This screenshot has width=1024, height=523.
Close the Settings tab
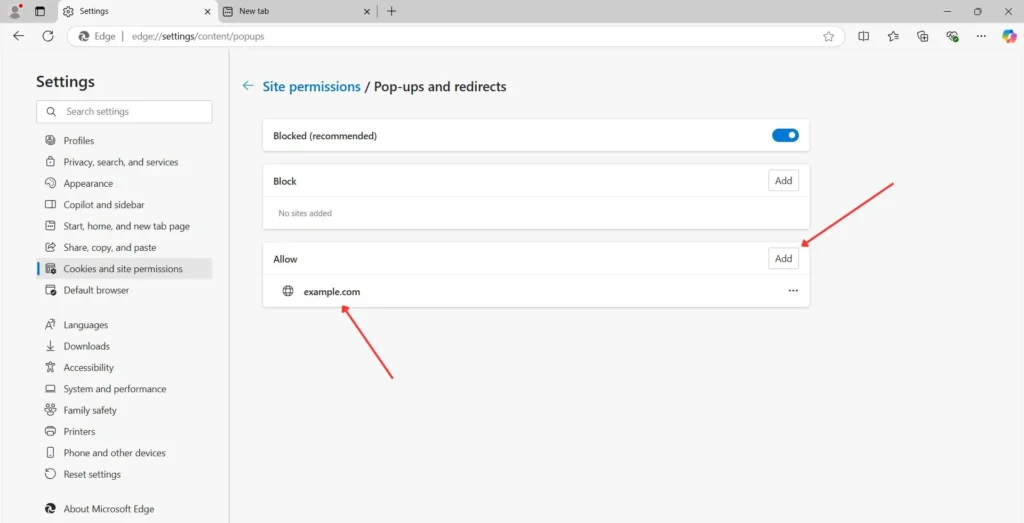(208, 11)
